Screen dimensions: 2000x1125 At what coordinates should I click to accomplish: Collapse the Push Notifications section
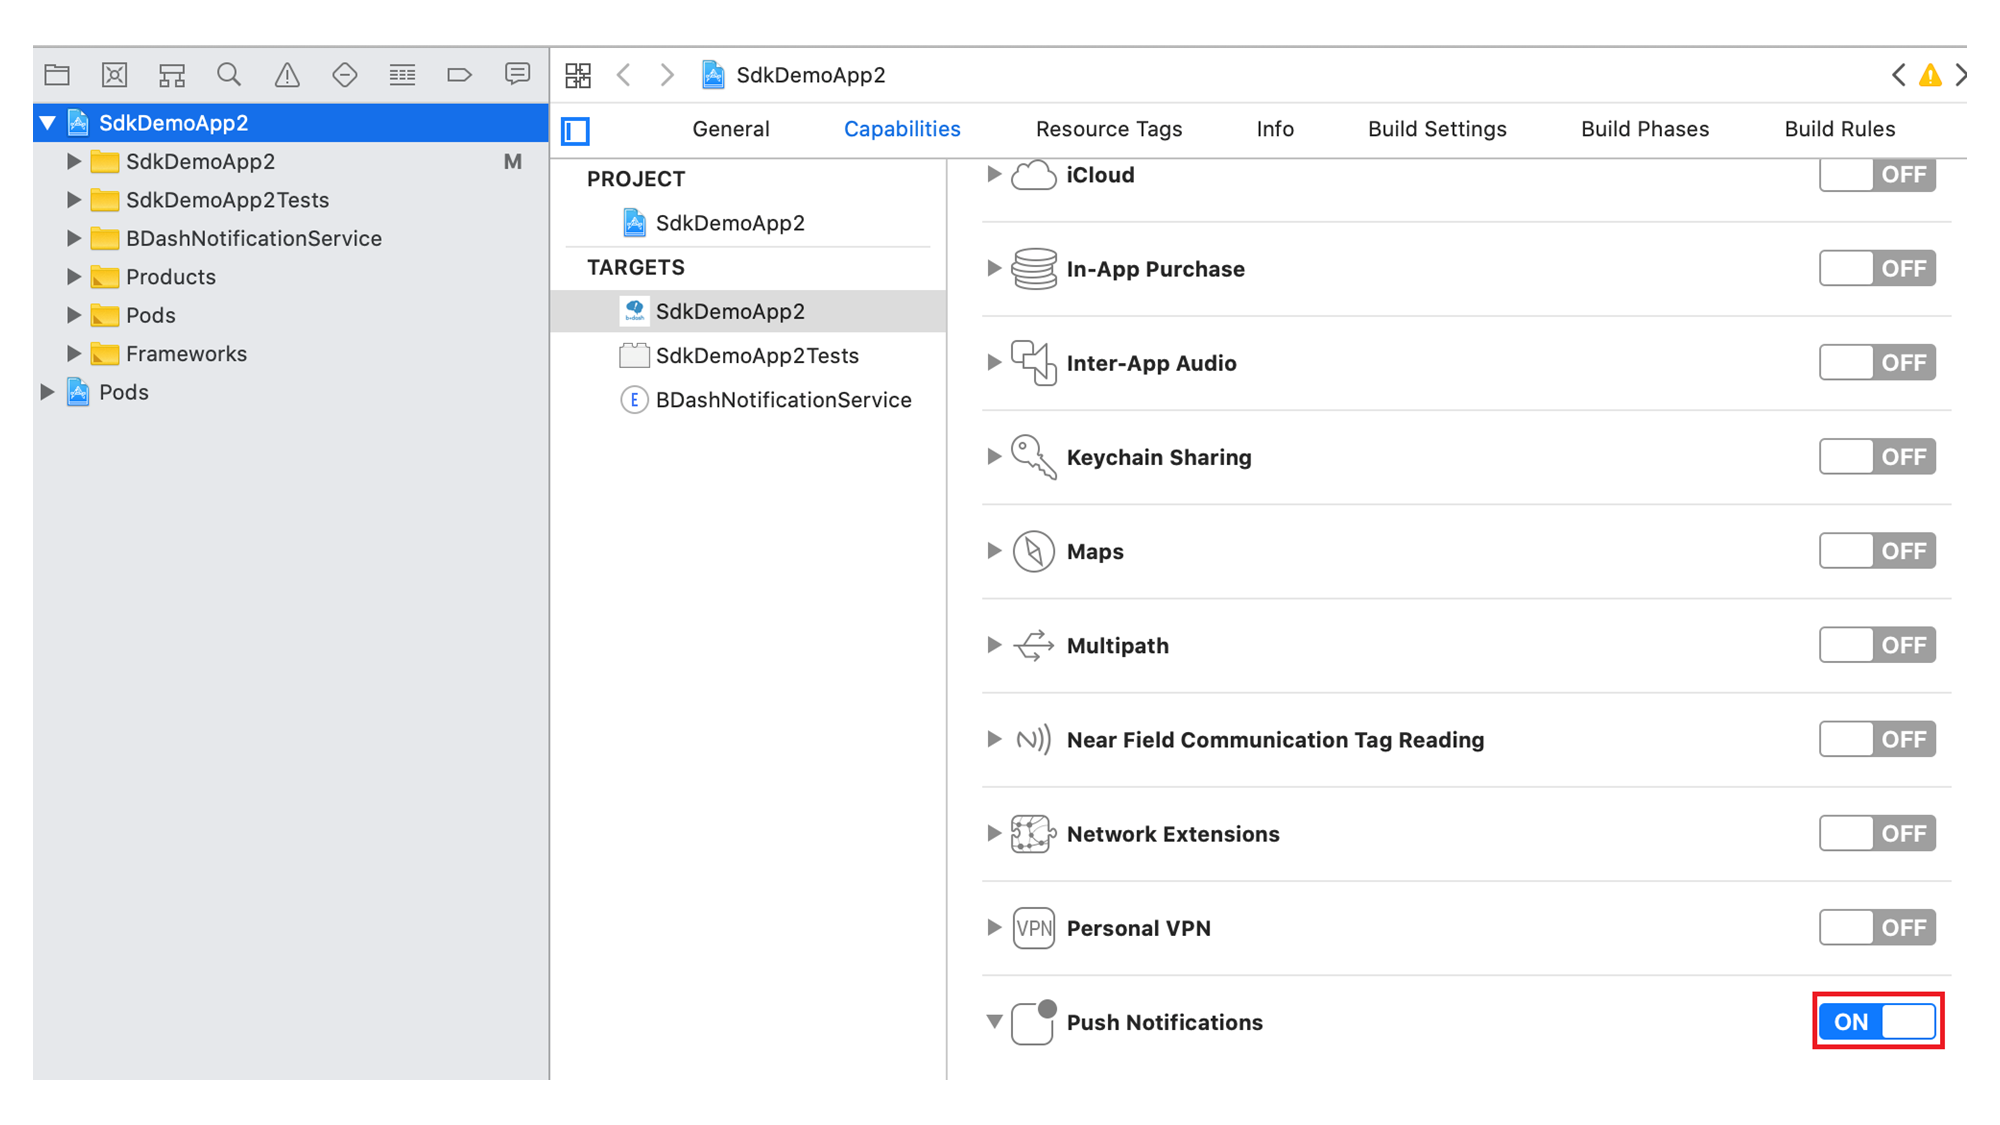click(x=993, y=1022)
